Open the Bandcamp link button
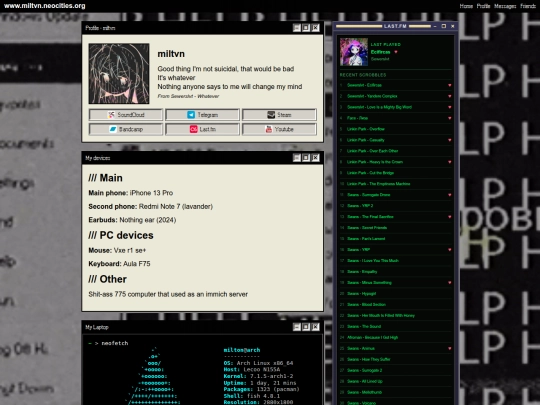Screen dimensions: 540x405 [126, 129]
